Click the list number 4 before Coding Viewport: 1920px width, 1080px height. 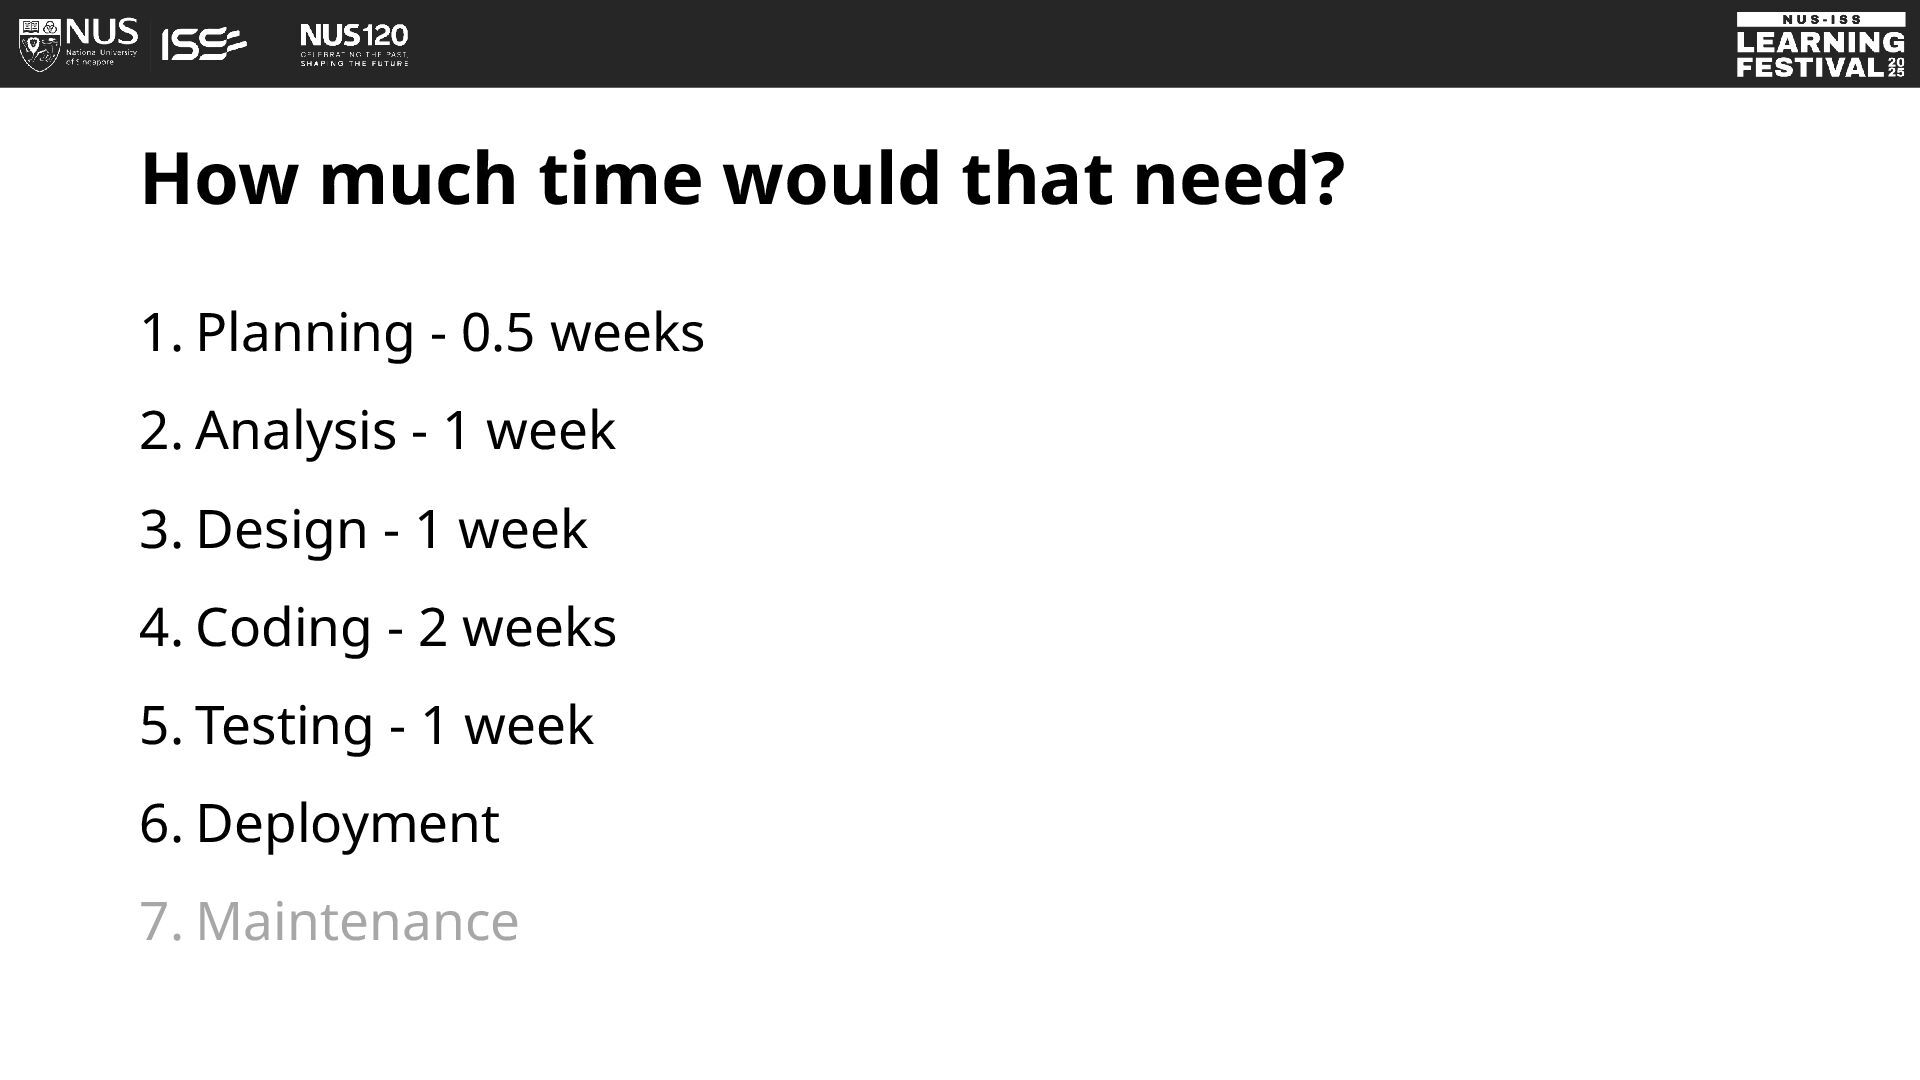(160, 628)
